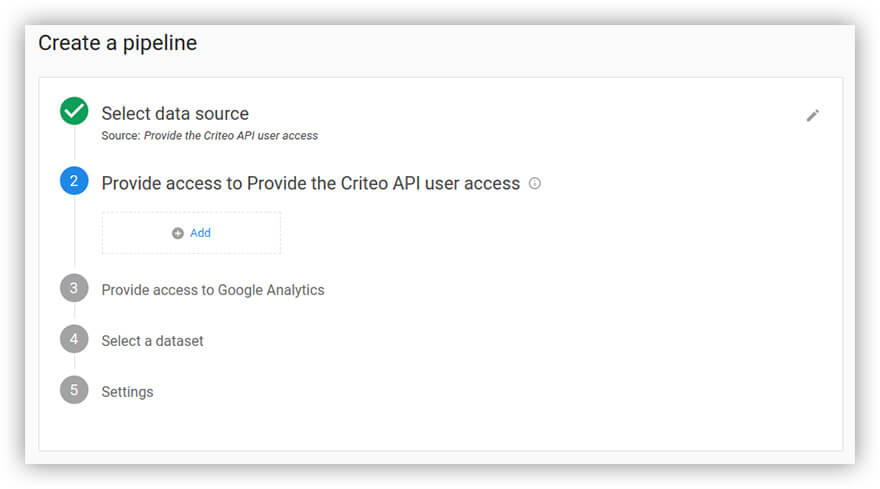
Task: Go to the Settings step label
Action: (x=127, y=392)
